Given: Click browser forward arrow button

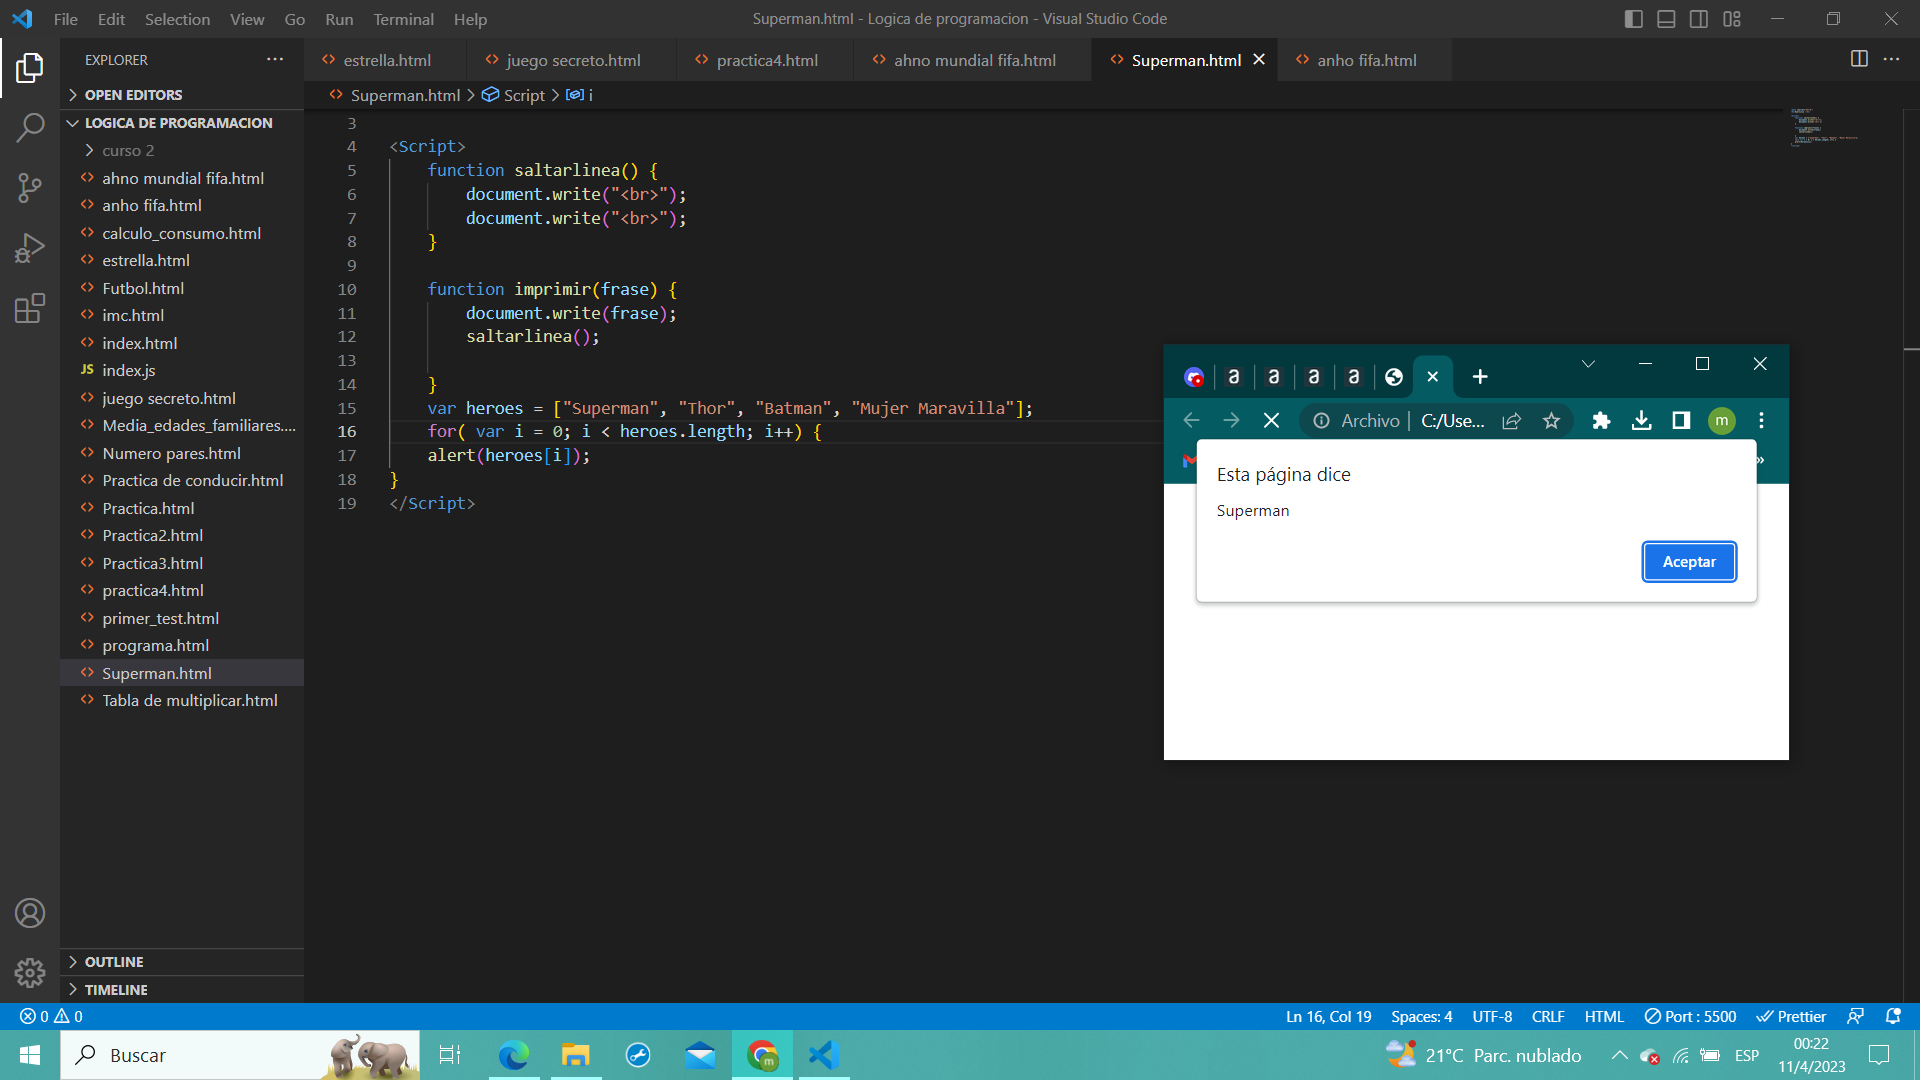Looking at the screenshot, I should click(1231, 421).
